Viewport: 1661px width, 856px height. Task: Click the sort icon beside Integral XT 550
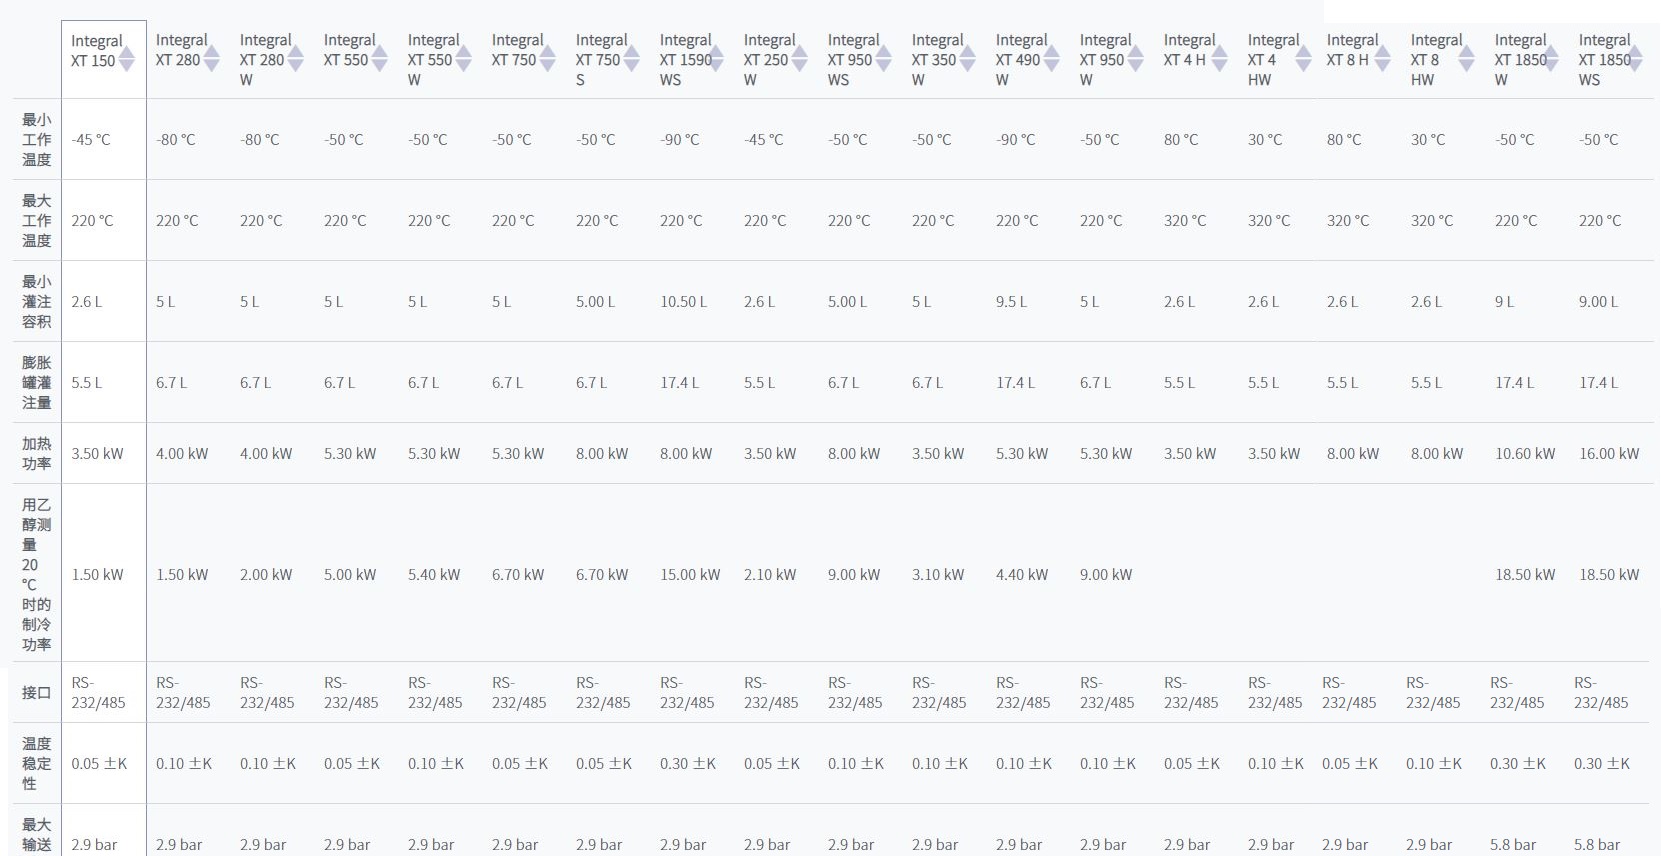coord(380,60)
